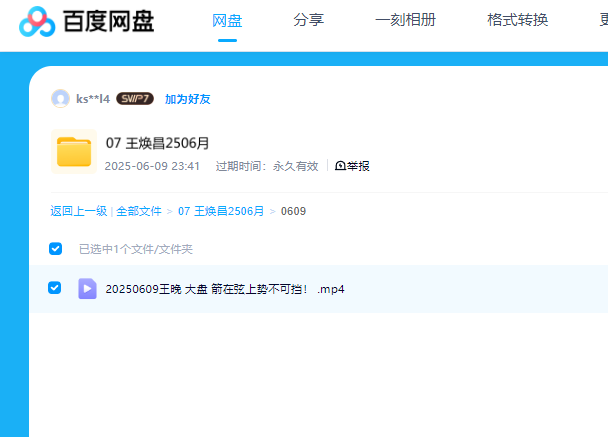Click 返回上一级 to go back

click(78, 211)
